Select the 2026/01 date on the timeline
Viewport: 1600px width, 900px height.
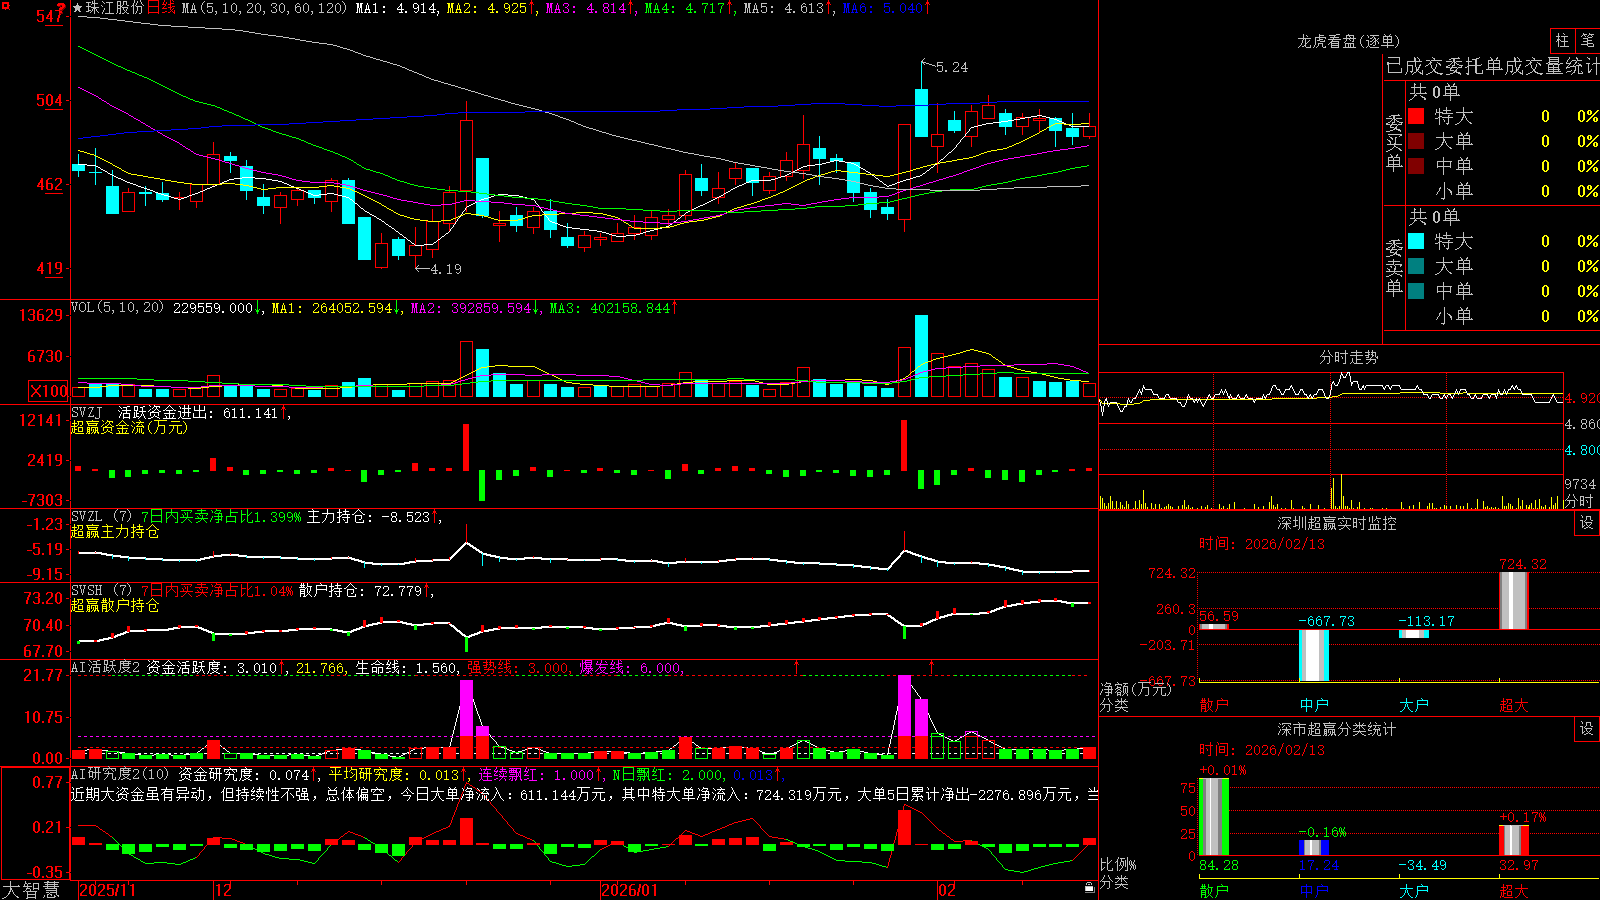point(629,890)
